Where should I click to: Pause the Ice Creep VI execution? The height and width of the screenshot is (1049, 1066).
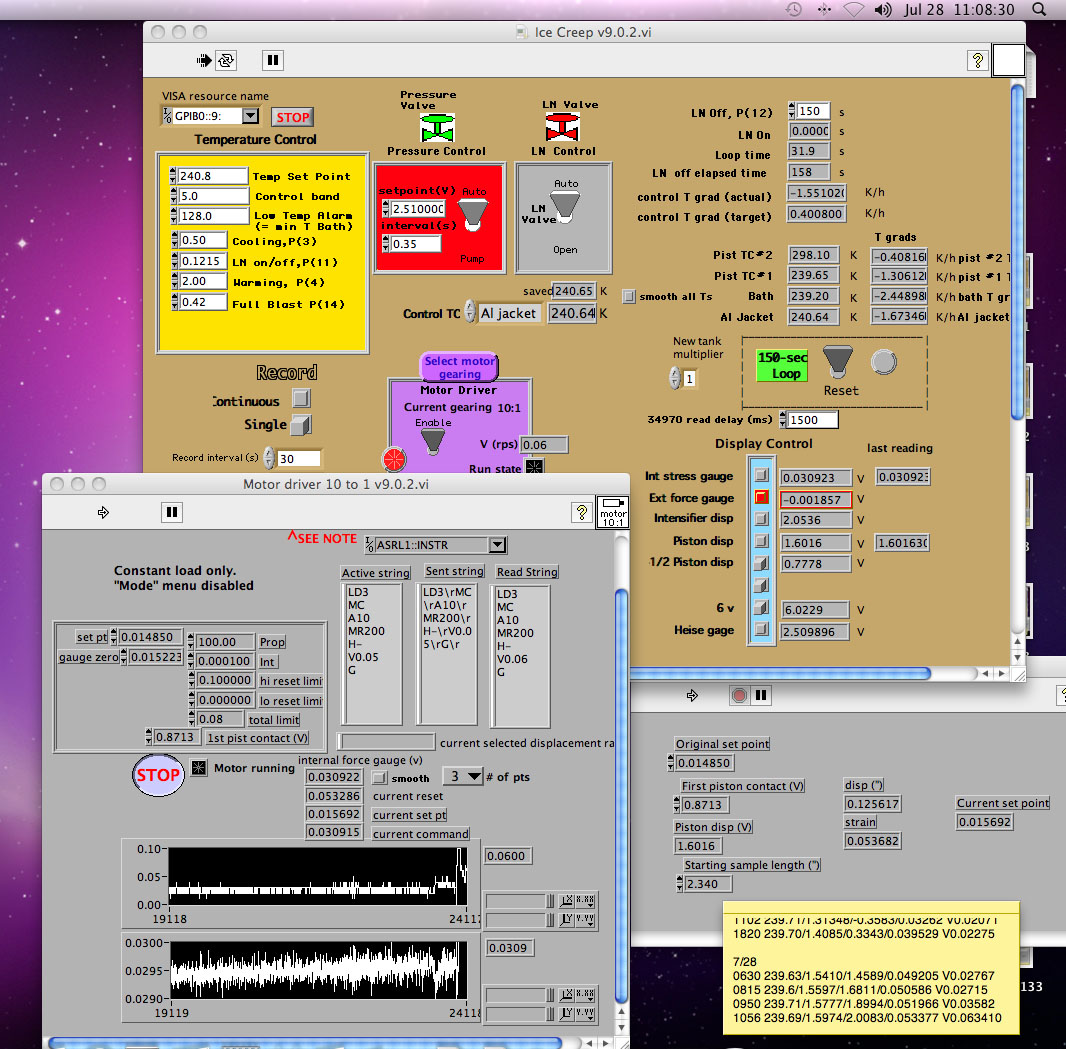[272, 61]
